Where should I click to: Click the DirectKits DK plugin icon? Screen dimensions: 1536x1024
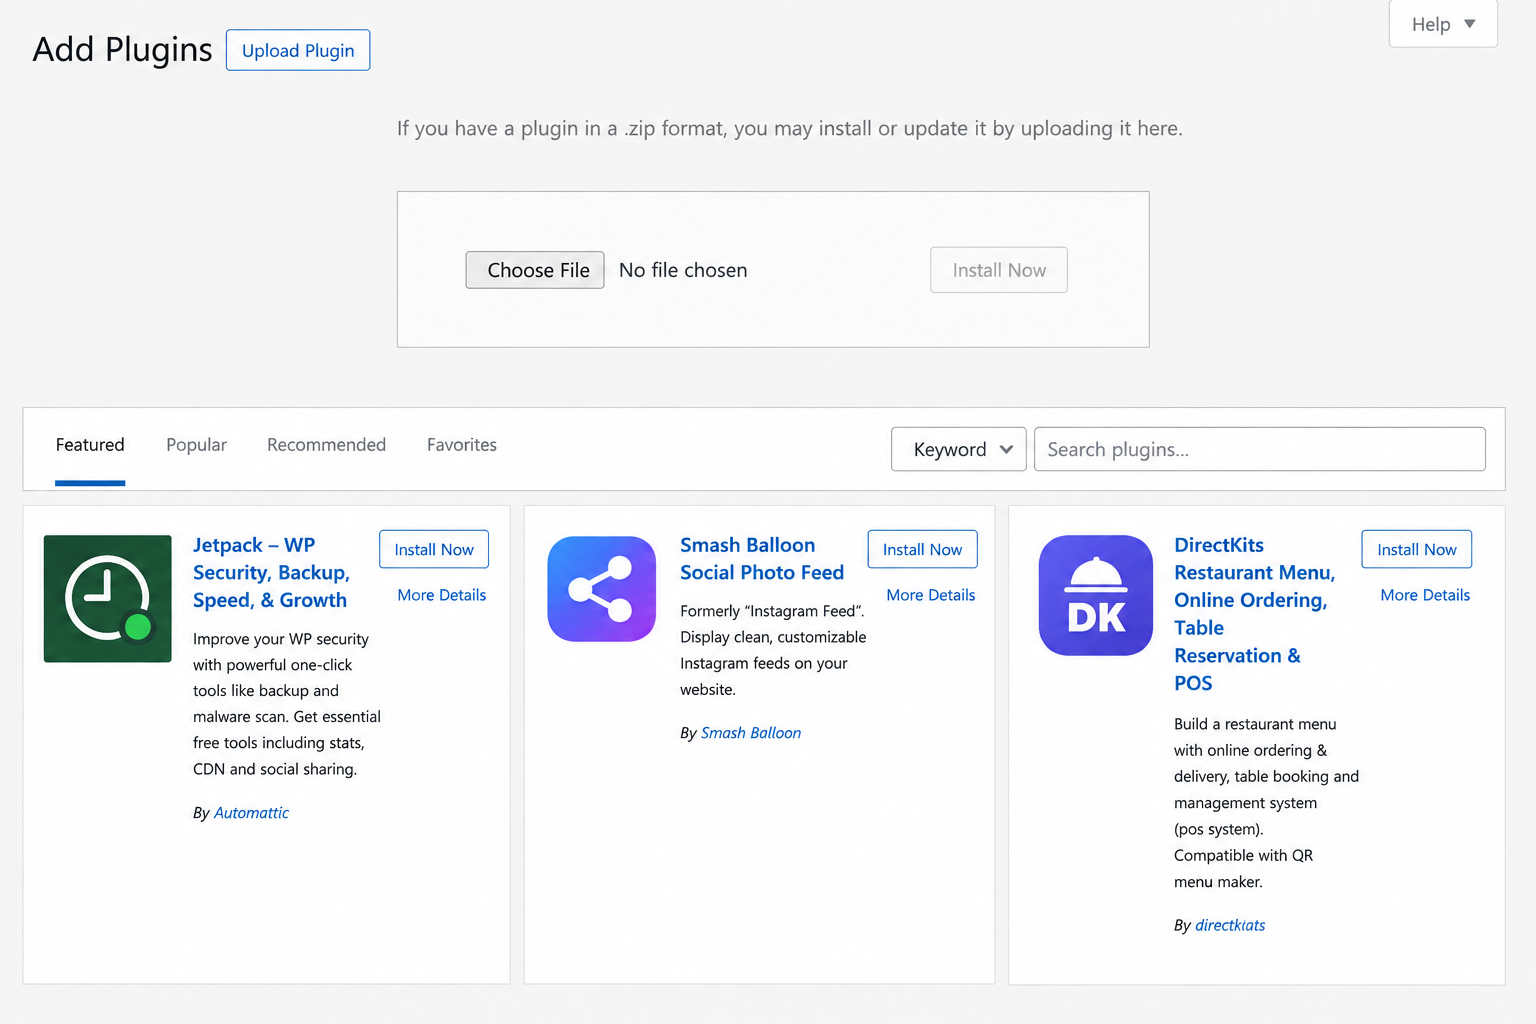(1096, 596)
